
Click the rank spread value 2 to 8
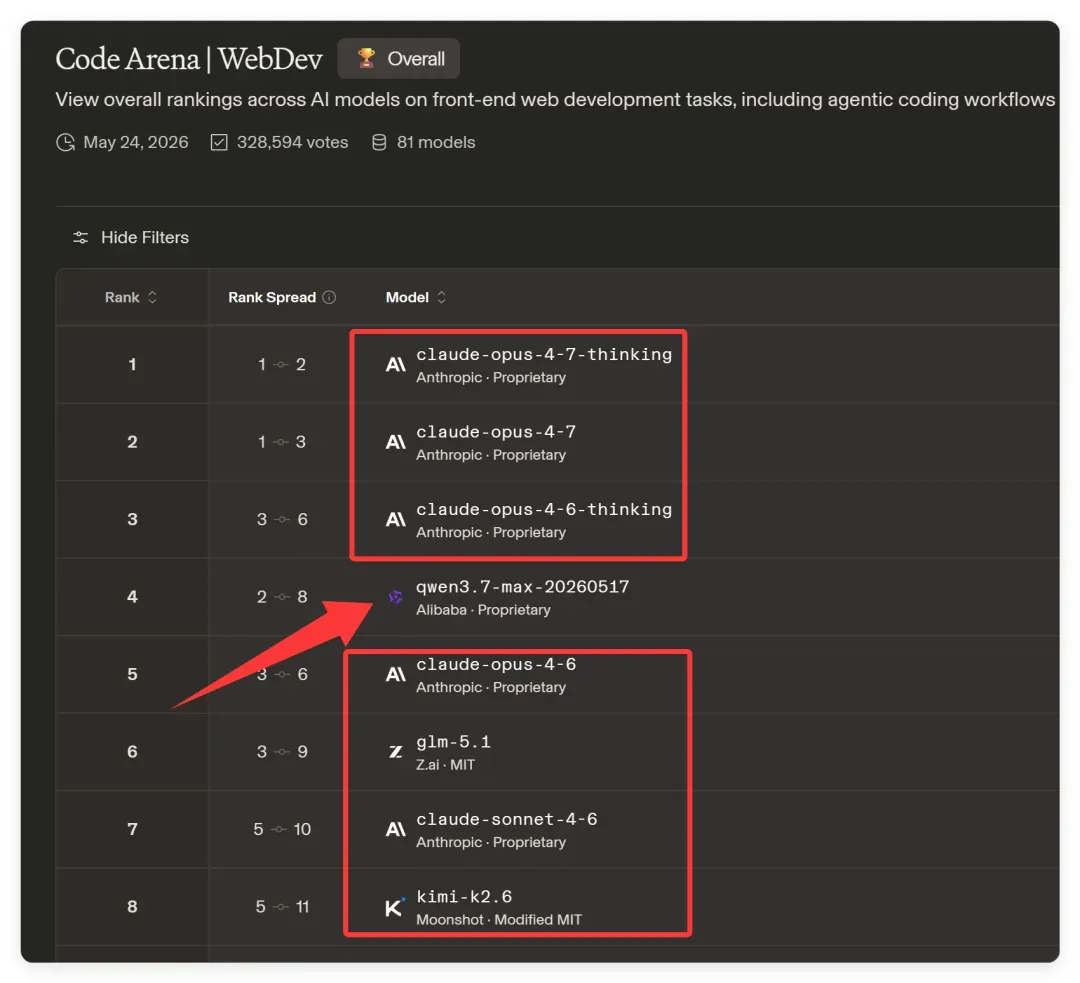282,597
